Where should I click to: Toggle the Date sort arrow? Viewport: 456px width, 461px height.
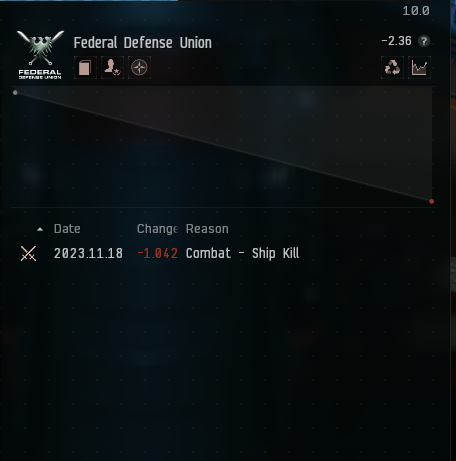click(40, 229)
